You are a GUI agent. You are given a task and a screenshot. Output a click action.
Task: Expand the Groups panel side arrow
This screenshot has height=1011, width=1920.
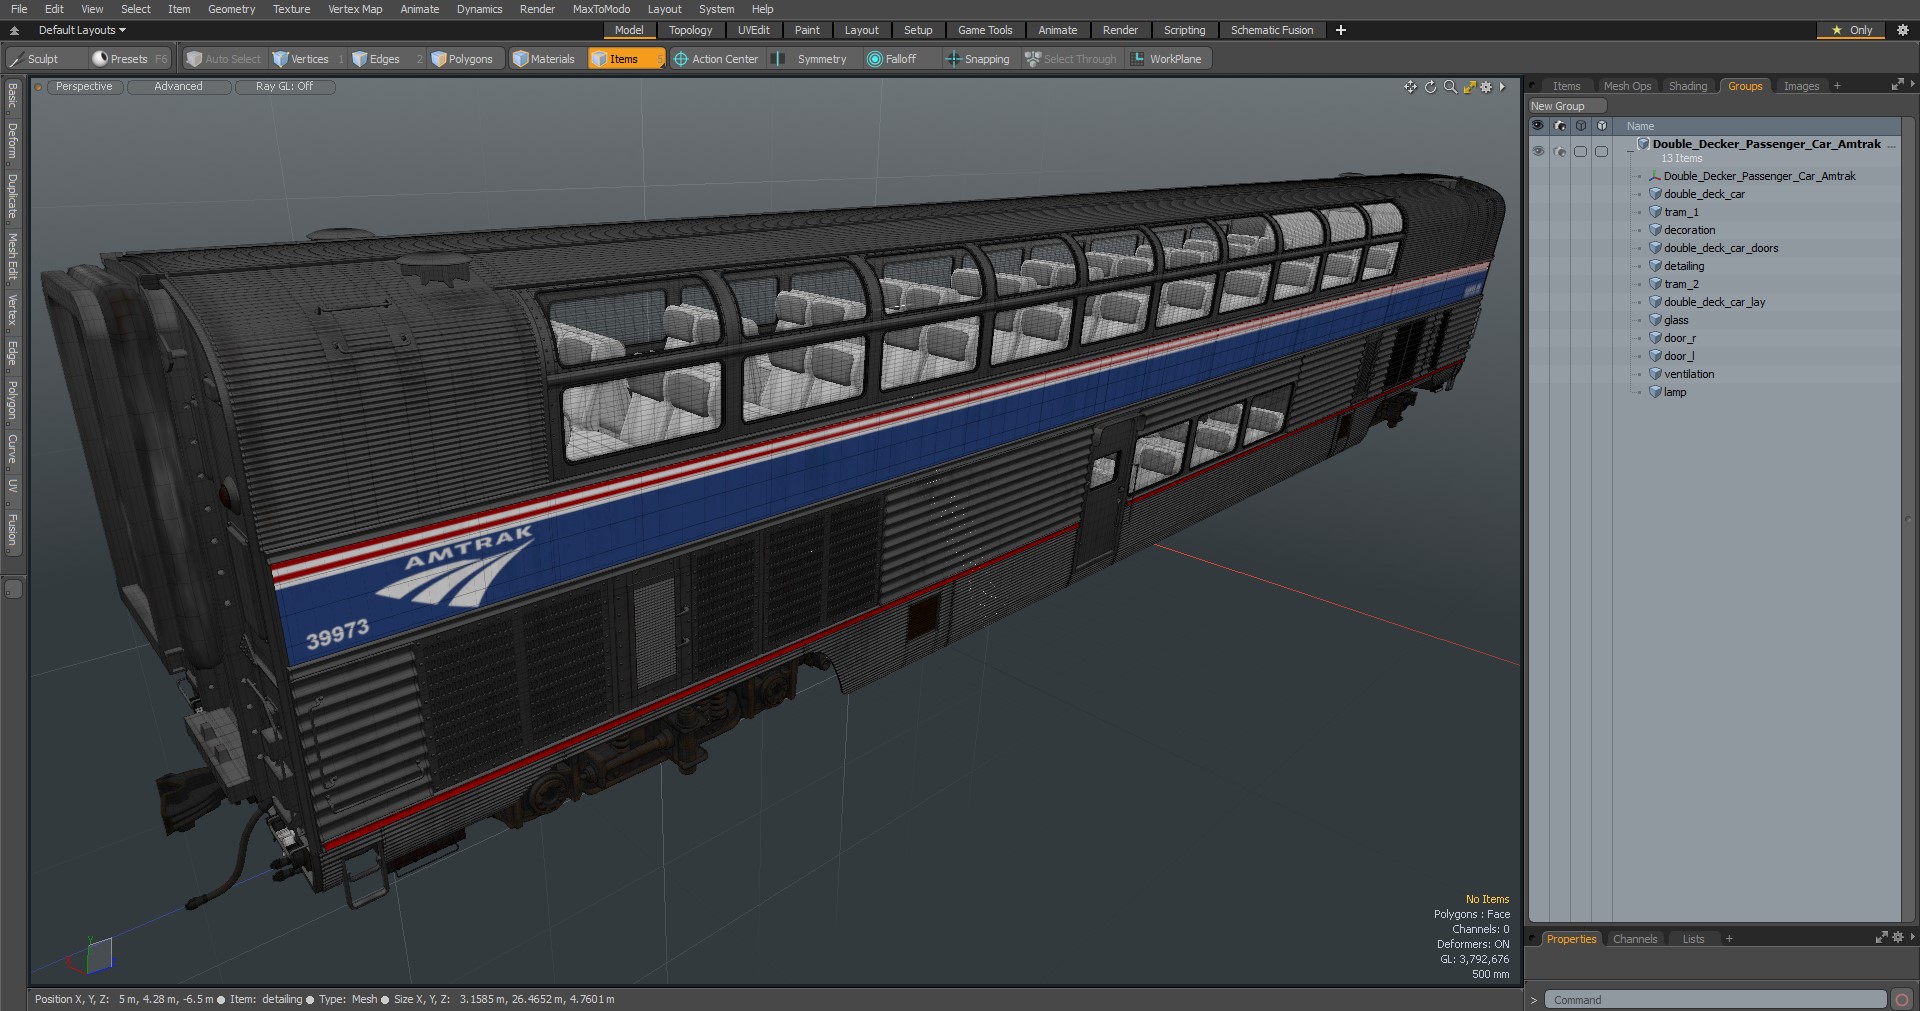(1913, 85)
